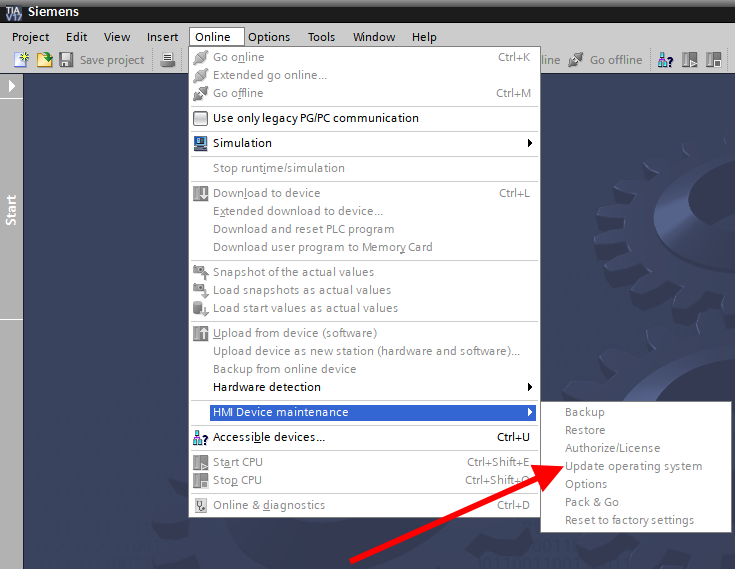Click the Stop CPU icon in the toolbar
The image size is (735, 569).
point(713,60)
